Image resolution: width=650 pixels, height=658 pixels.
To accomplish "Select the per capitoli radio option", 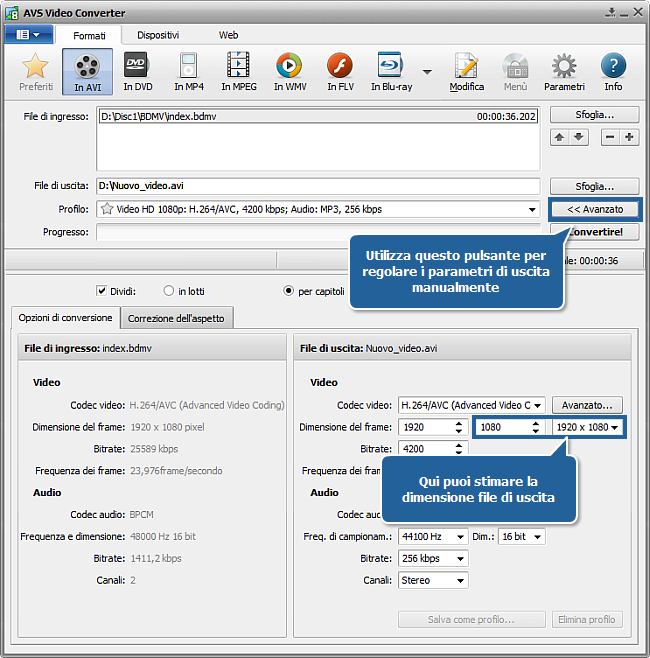I will tap(288, 291).
